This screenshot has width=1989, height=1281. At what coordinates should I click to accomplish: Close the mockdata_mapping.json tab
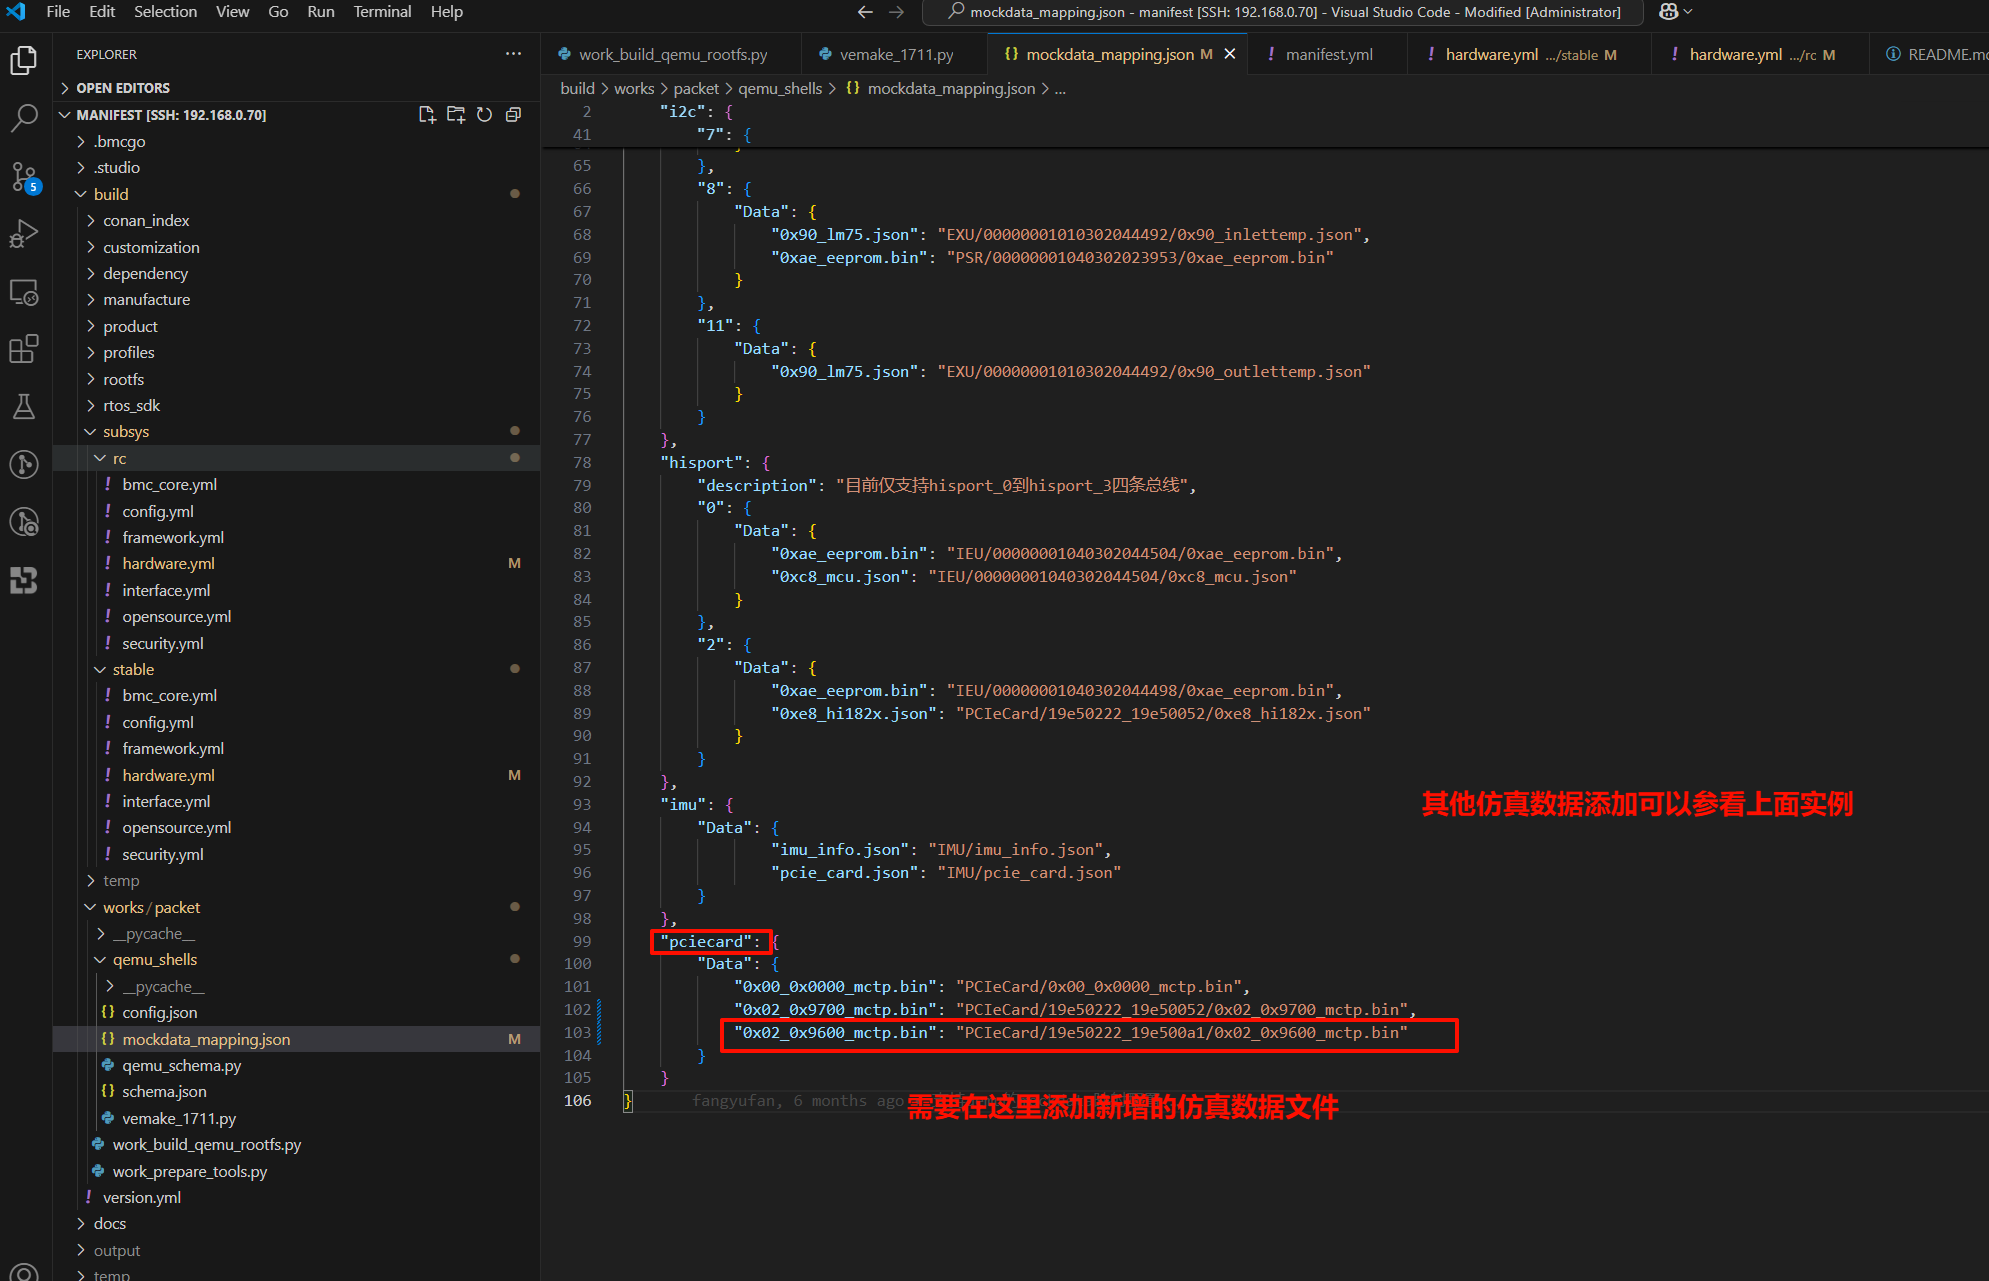(x=1230, y=54)
